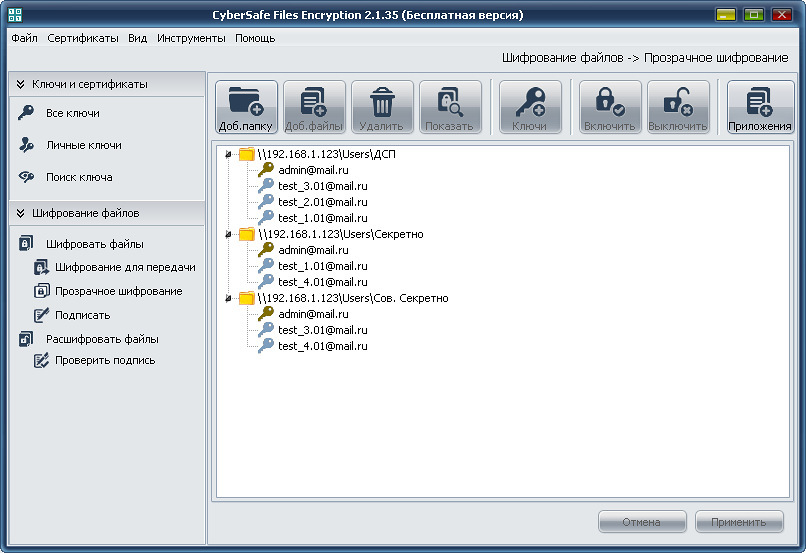
Task: Open Поиск ключа in the sidebar
Action: [79, 177]
